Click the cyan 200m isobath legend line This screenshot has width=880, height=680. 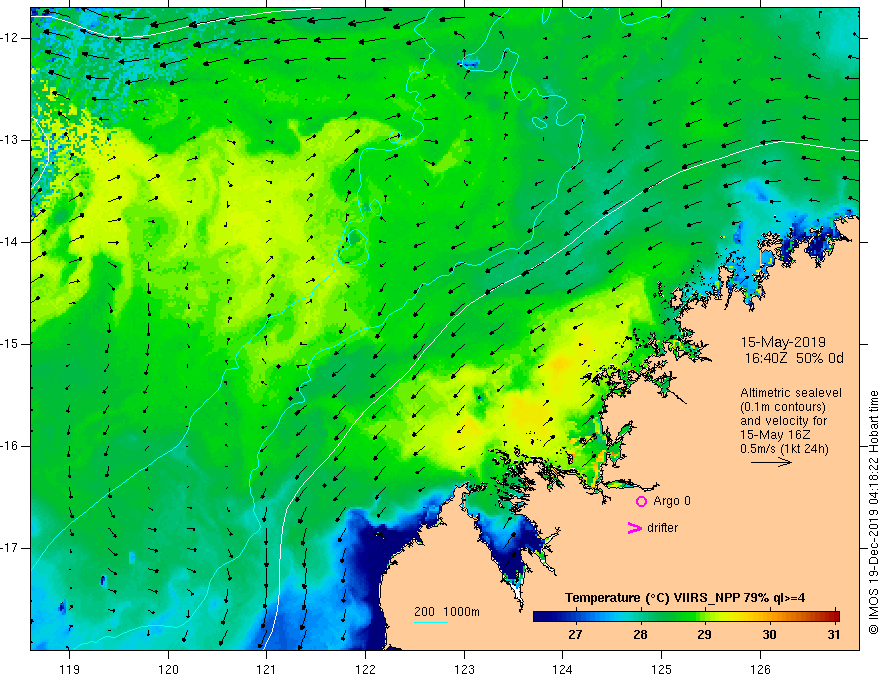431,622
